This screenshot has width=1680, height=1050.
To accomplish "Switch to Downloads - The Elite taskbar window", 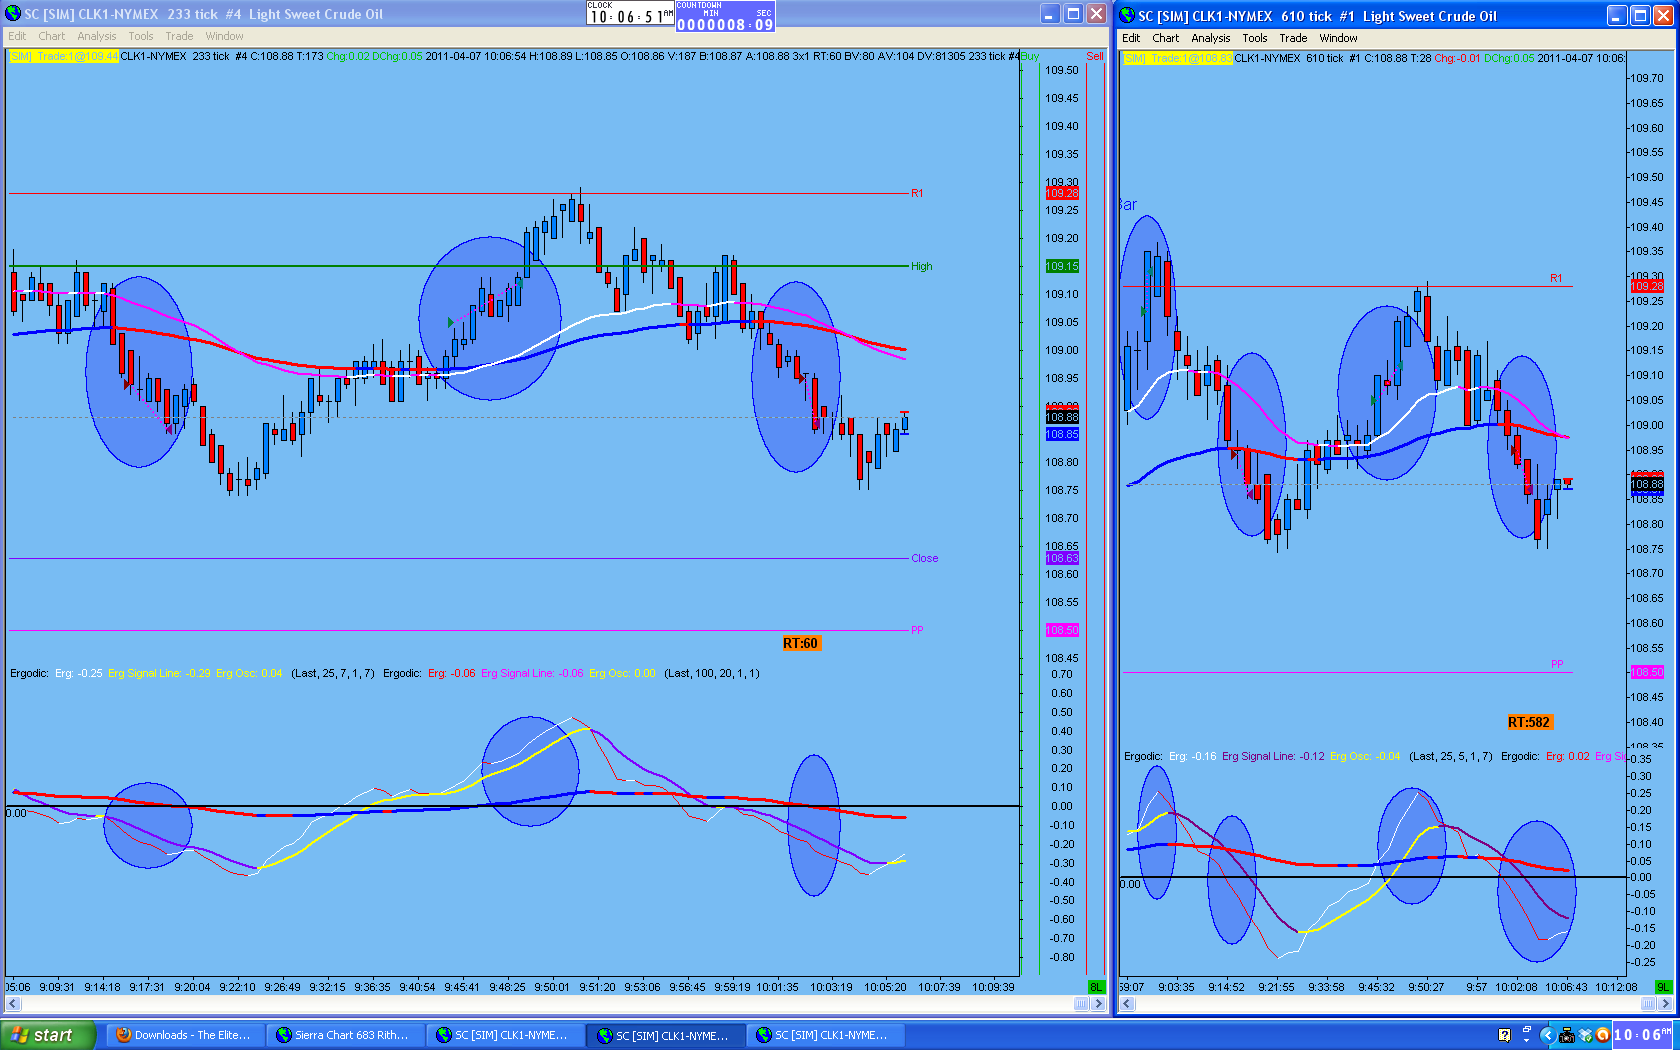I will point(184,1035).
